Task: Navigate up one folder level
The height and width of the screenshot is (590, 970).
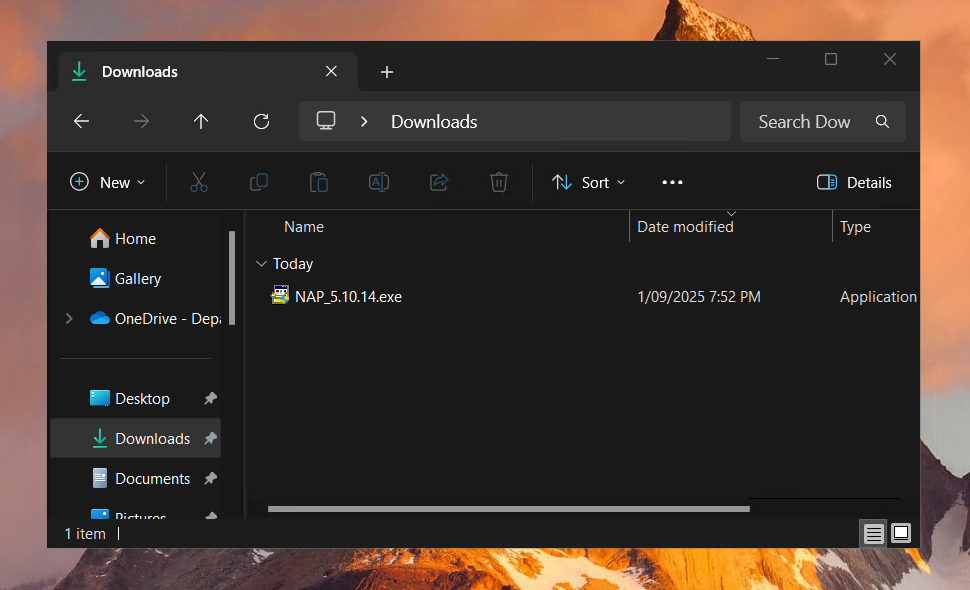Action: (201, 121)
